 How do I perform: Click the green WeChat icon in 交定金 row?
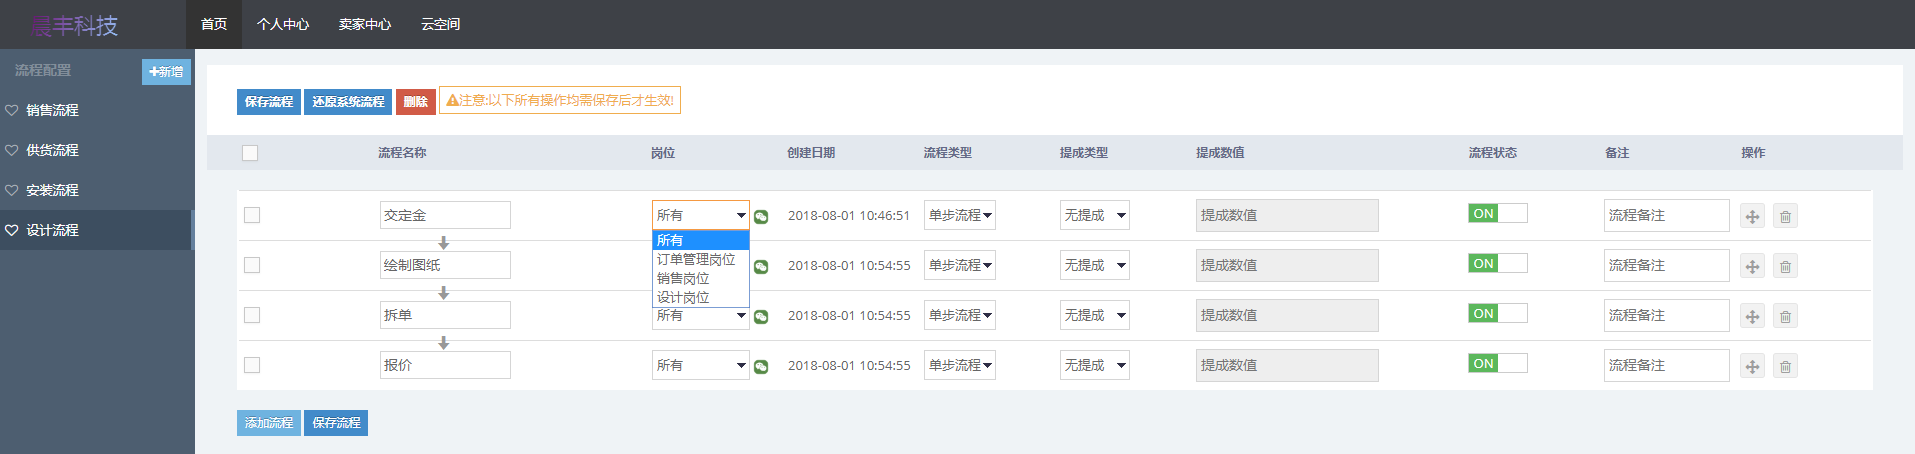pos(761,217)
